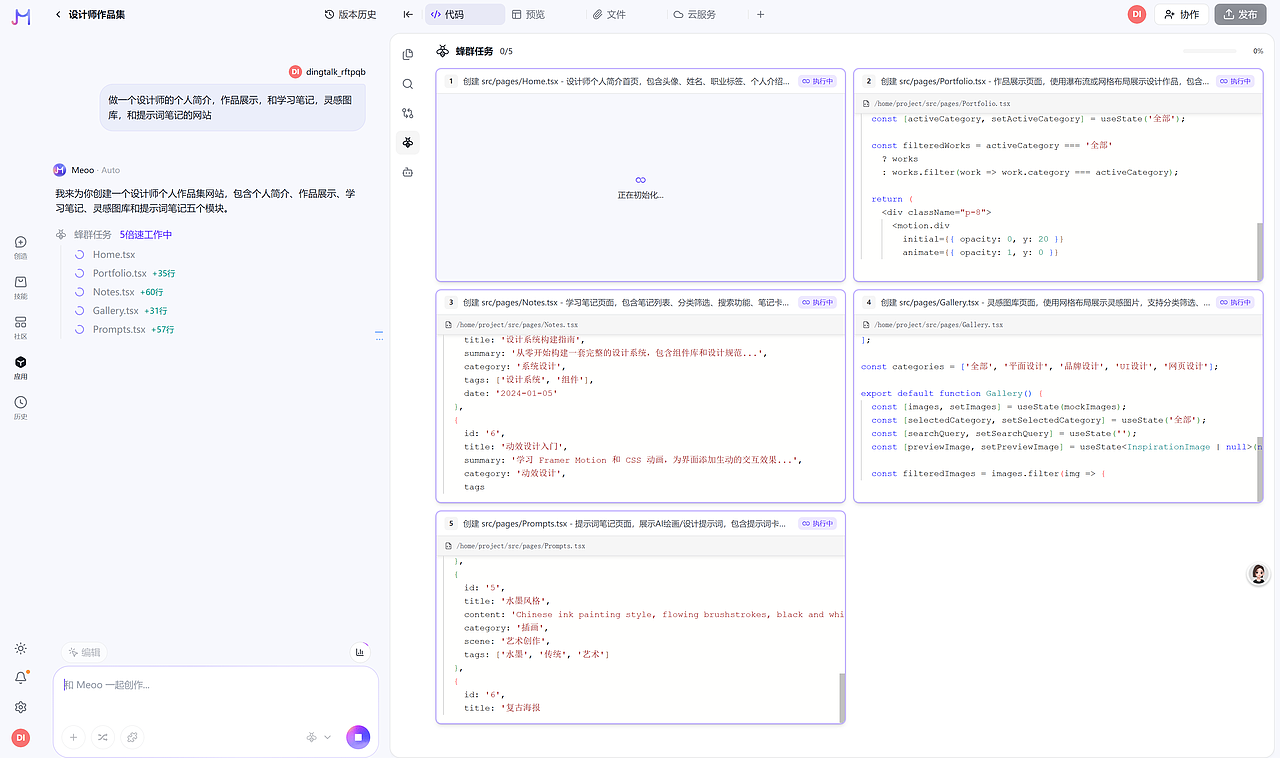The width and height of the screenshot is (1280, 758).
Task: Open the ellipsis options beside the chat panel
Action: tap(379, 338)
